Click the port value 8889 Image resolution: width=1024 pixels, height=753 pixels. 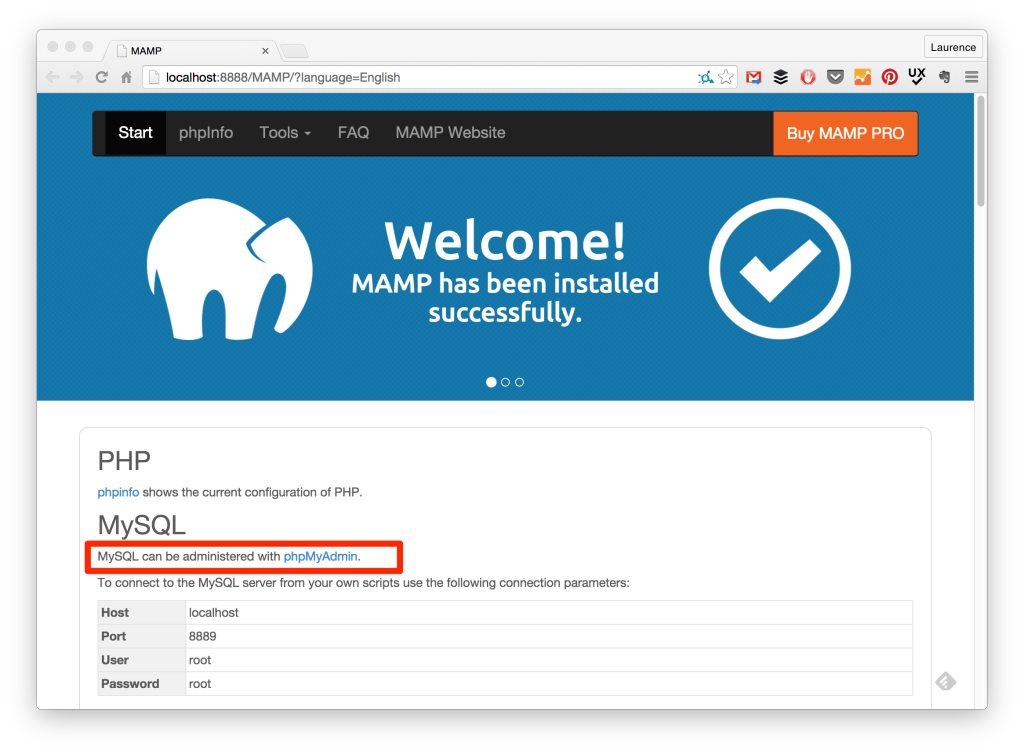tap(202, 636)
